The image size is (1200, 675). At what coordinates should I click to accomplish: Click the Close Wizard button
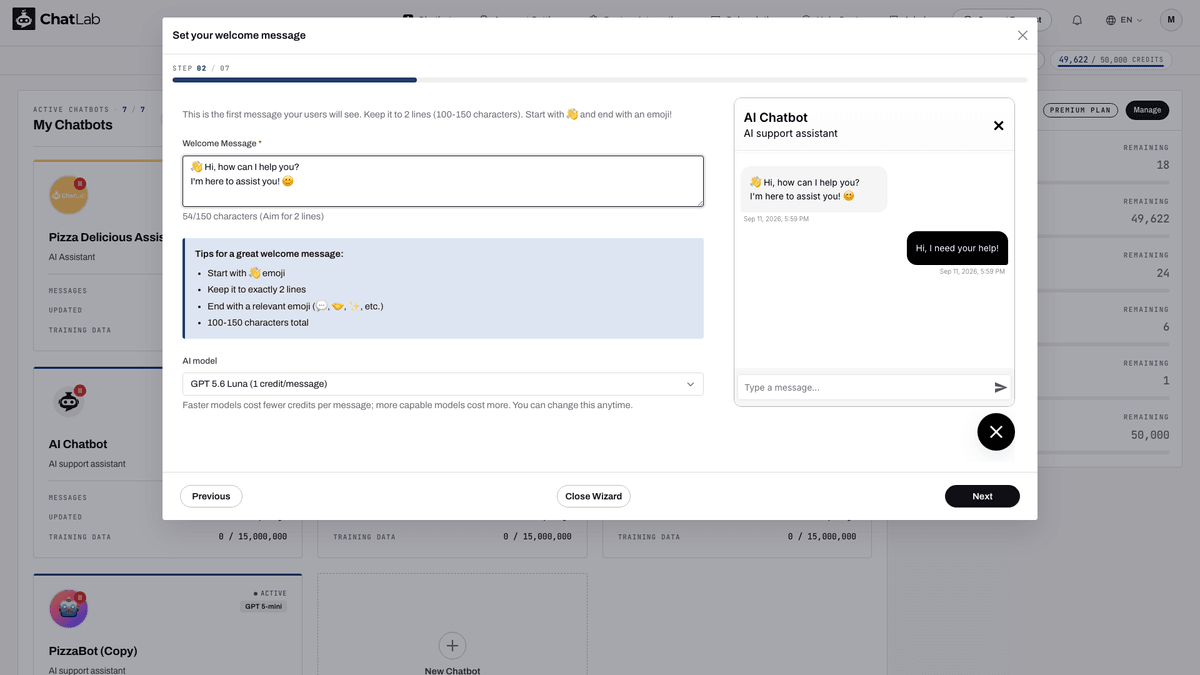(594, 496)
